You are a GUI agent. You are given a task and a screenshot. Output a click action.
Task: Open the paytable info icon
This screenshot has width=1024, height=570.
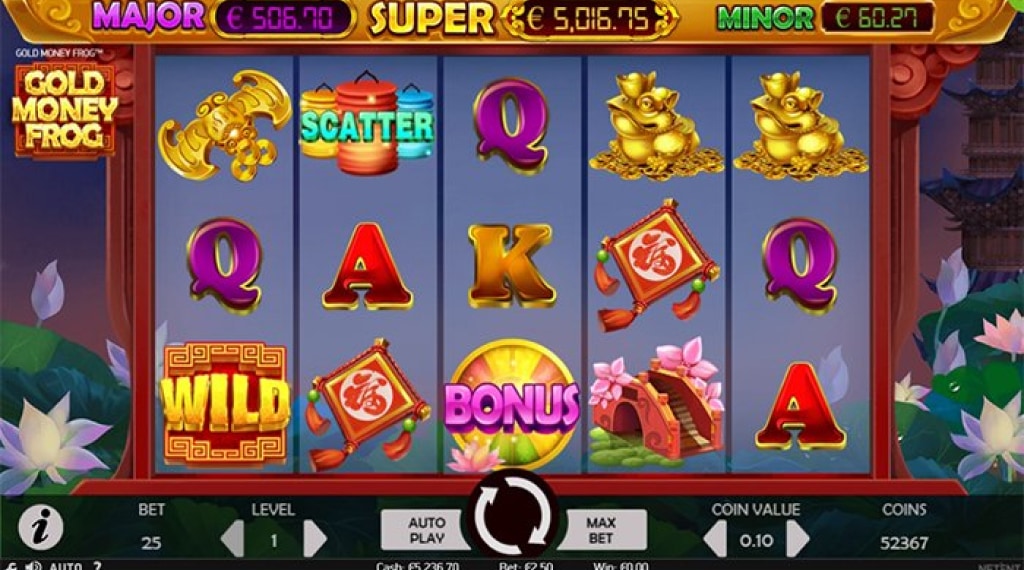tap(40, 528)
